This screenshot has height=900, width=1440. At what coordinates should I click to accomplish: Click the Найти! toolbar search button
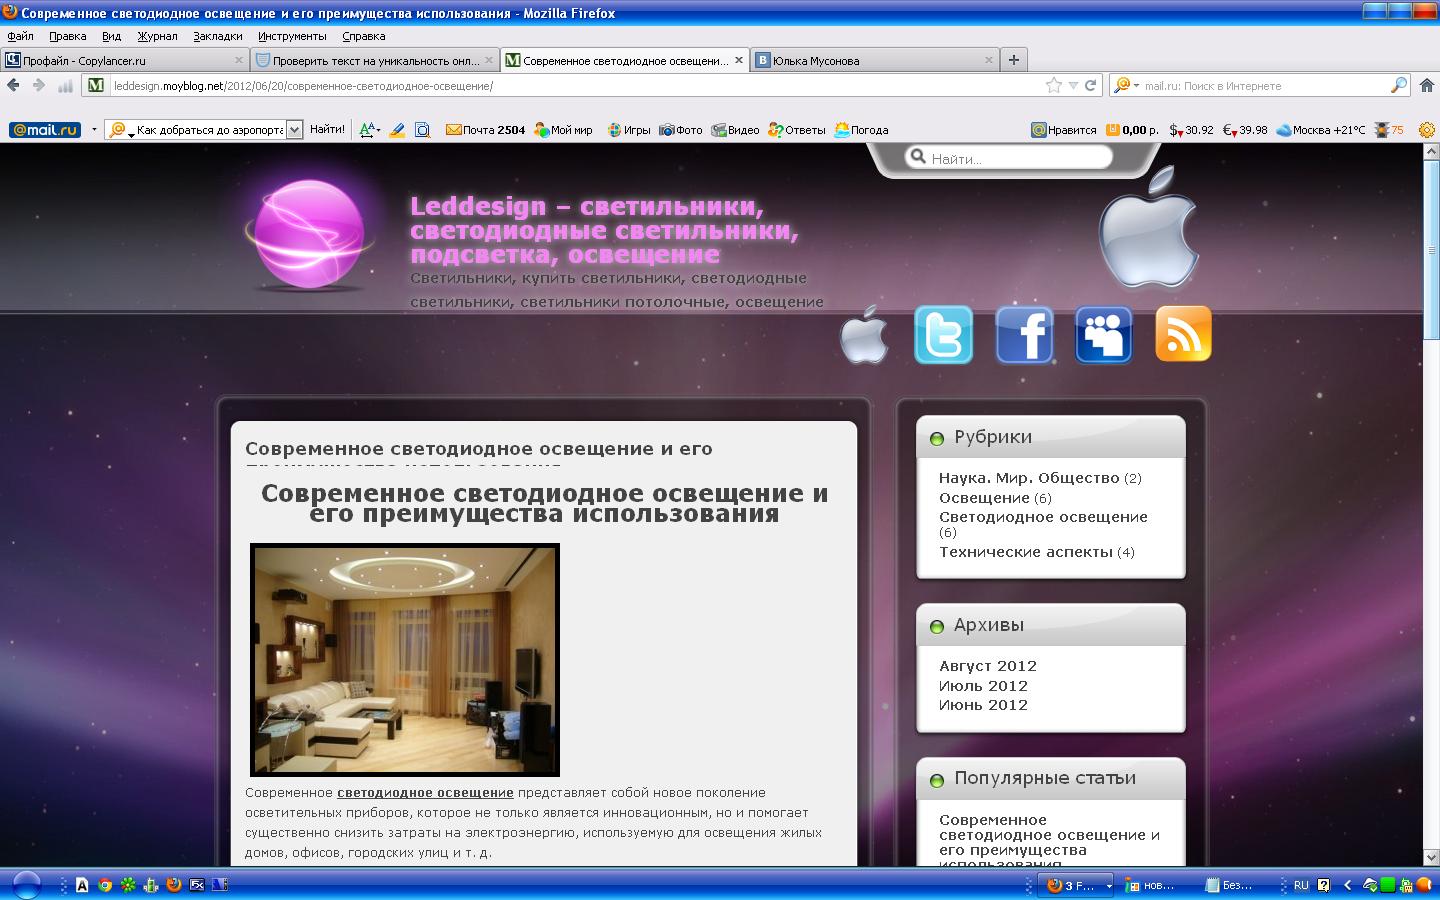click(327, 130)
